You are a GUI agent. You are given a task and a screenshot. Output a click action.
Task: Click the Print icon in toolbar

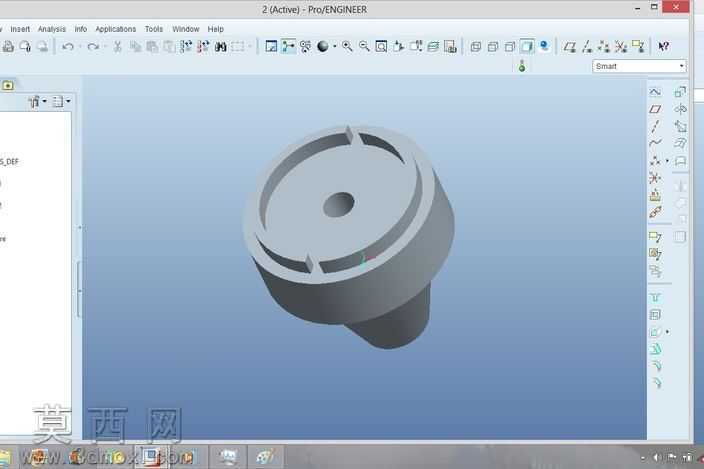[x=8, y=47]
